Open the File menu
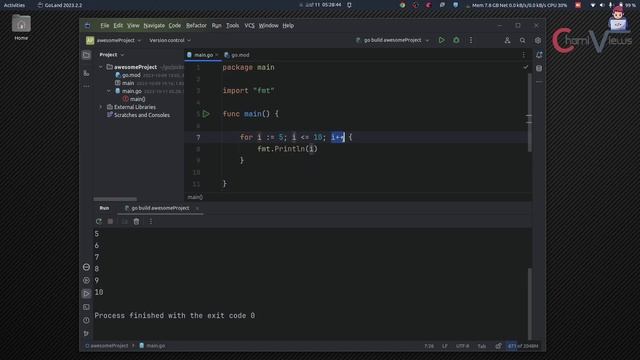The height and width of the screenshot is (360, 640). (104, 25)
